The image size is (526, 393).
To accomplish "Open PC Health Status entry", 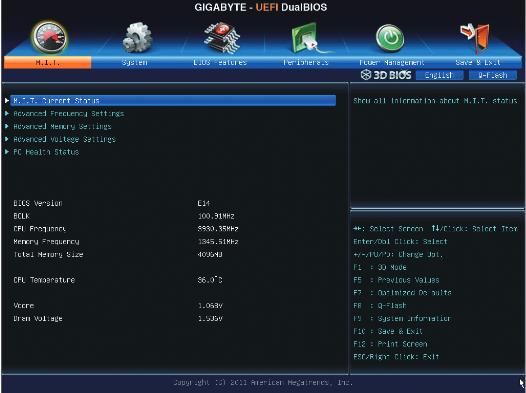I will click(46, 152).
